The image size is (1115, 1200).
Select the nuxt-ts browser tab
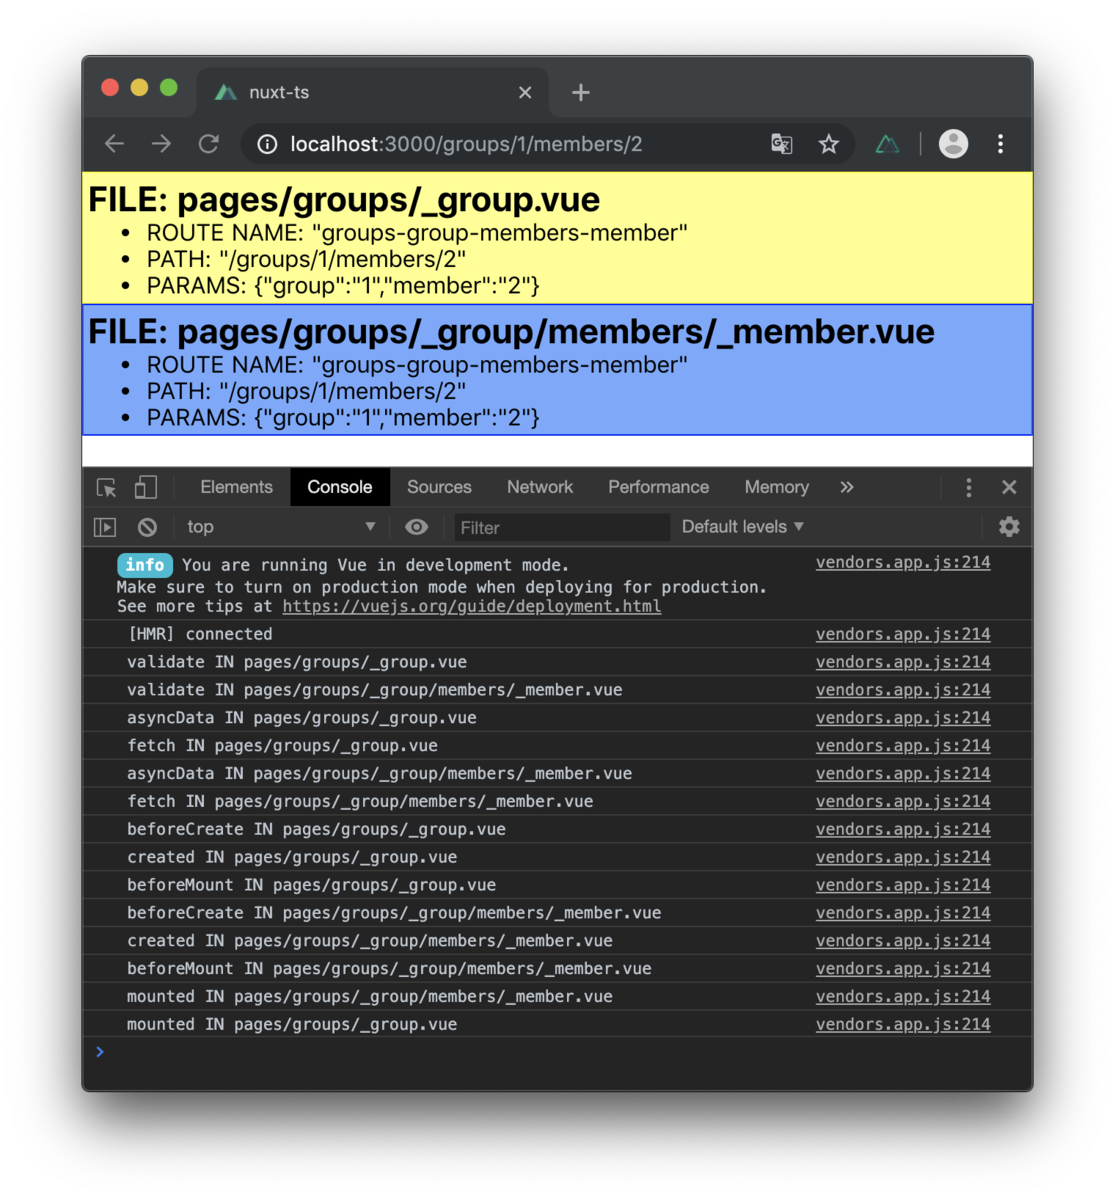tap(372, 92)
